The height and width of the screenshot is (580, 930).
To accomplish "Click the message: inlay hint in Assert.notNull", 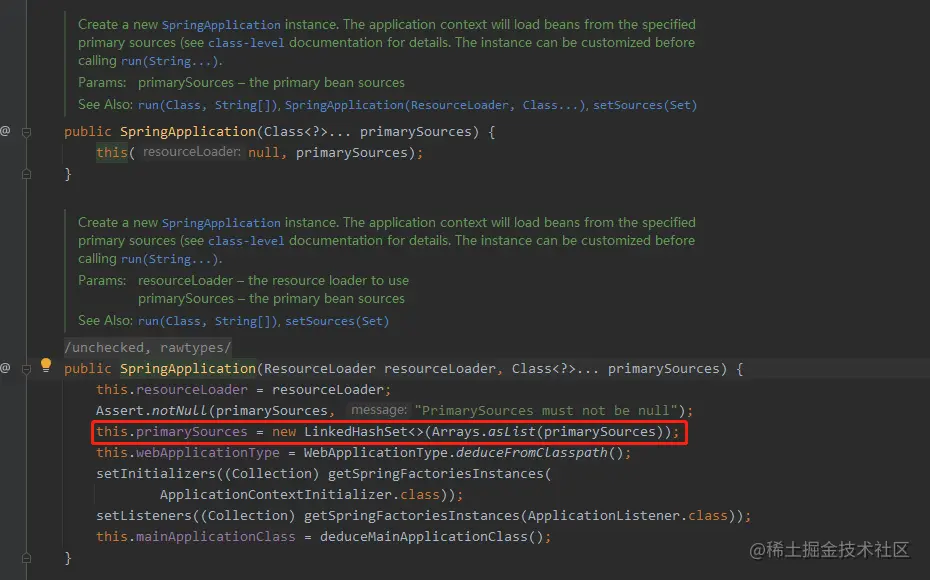I will click(x=378, y=410).
